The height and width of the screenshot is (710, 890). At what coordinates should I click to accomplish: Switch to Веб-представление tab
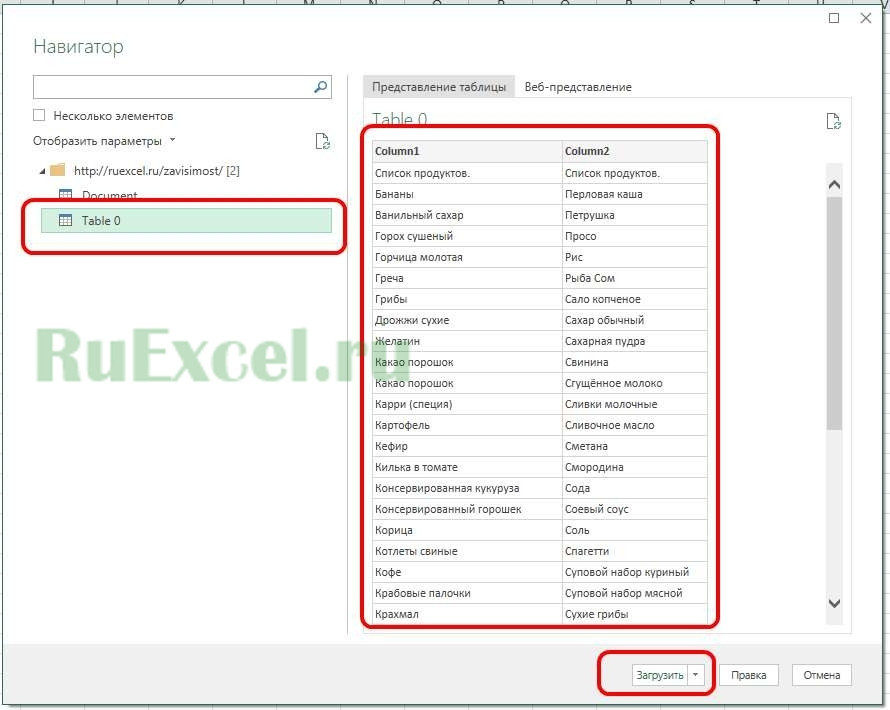click(578, 87)
